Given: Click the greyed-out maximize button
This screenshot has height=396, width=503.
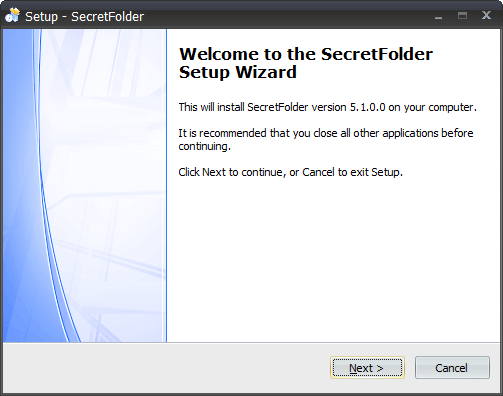Looking at the screenshot, I should click(x=462, y=16).
